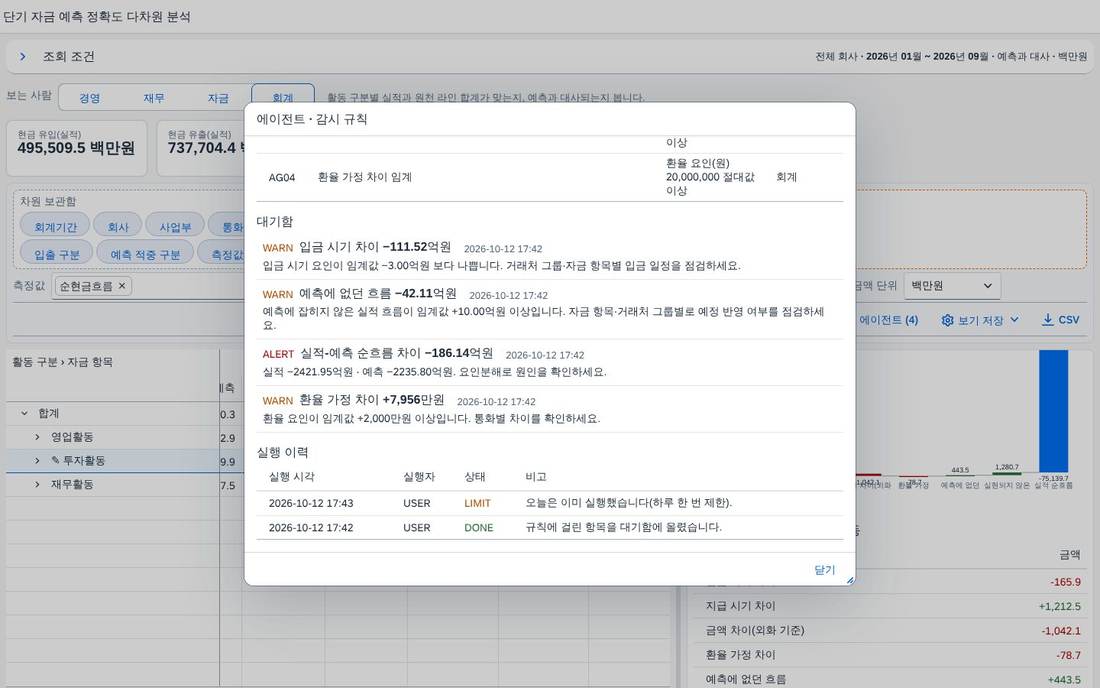Click the pencil icon next to 투자활동
The width and height of the screenshot is (1100, 688).
tap(55, 461)
